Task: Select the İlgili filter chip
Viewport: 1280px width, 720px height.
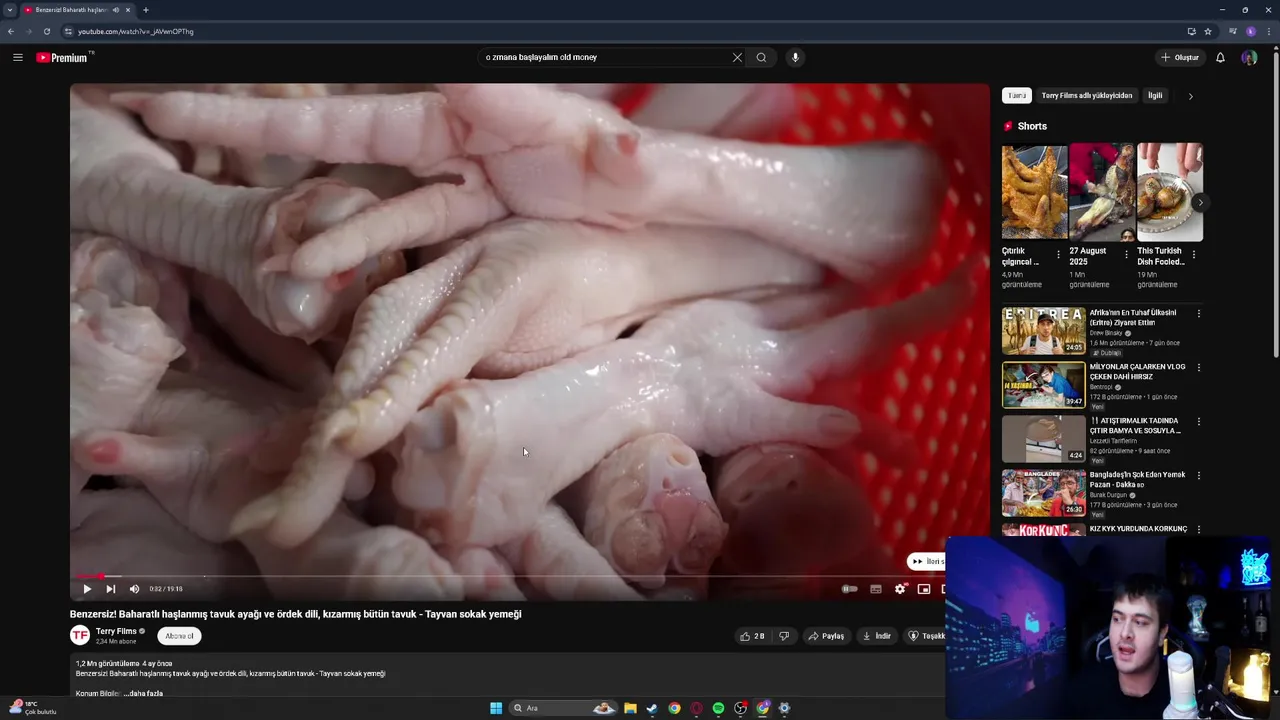Action: point(1155,96)
